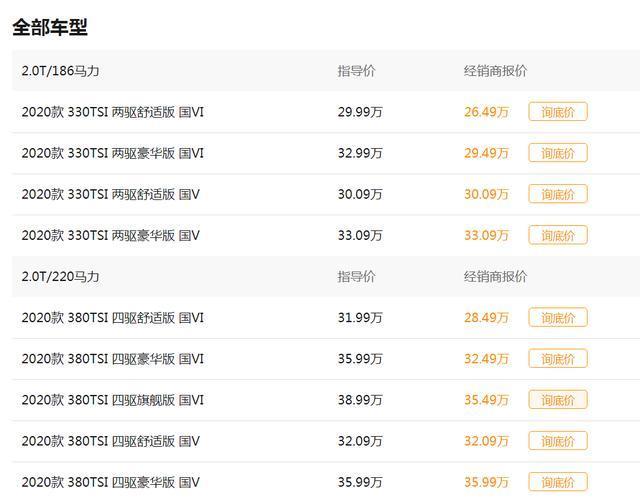This screenshot has width=640, height=500.
Task: Click 询底价 for 330TSI 两驱豪华版 国VI
Action: [558, 153]
